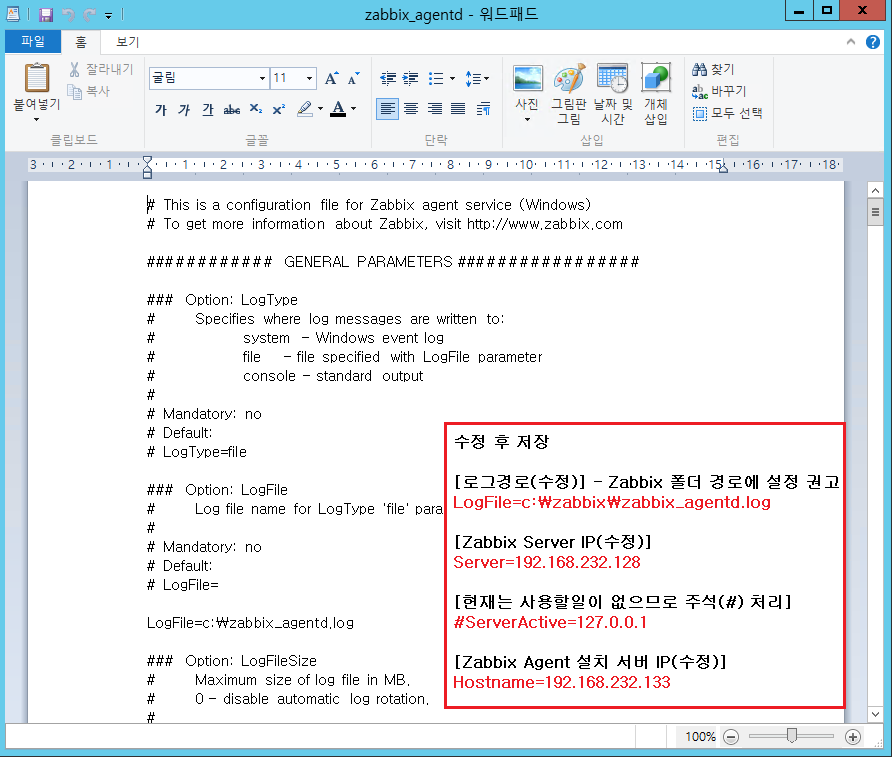Click the paragraph settings icon
The width and height of the screenshot is (892, 757).
point(483,109)
